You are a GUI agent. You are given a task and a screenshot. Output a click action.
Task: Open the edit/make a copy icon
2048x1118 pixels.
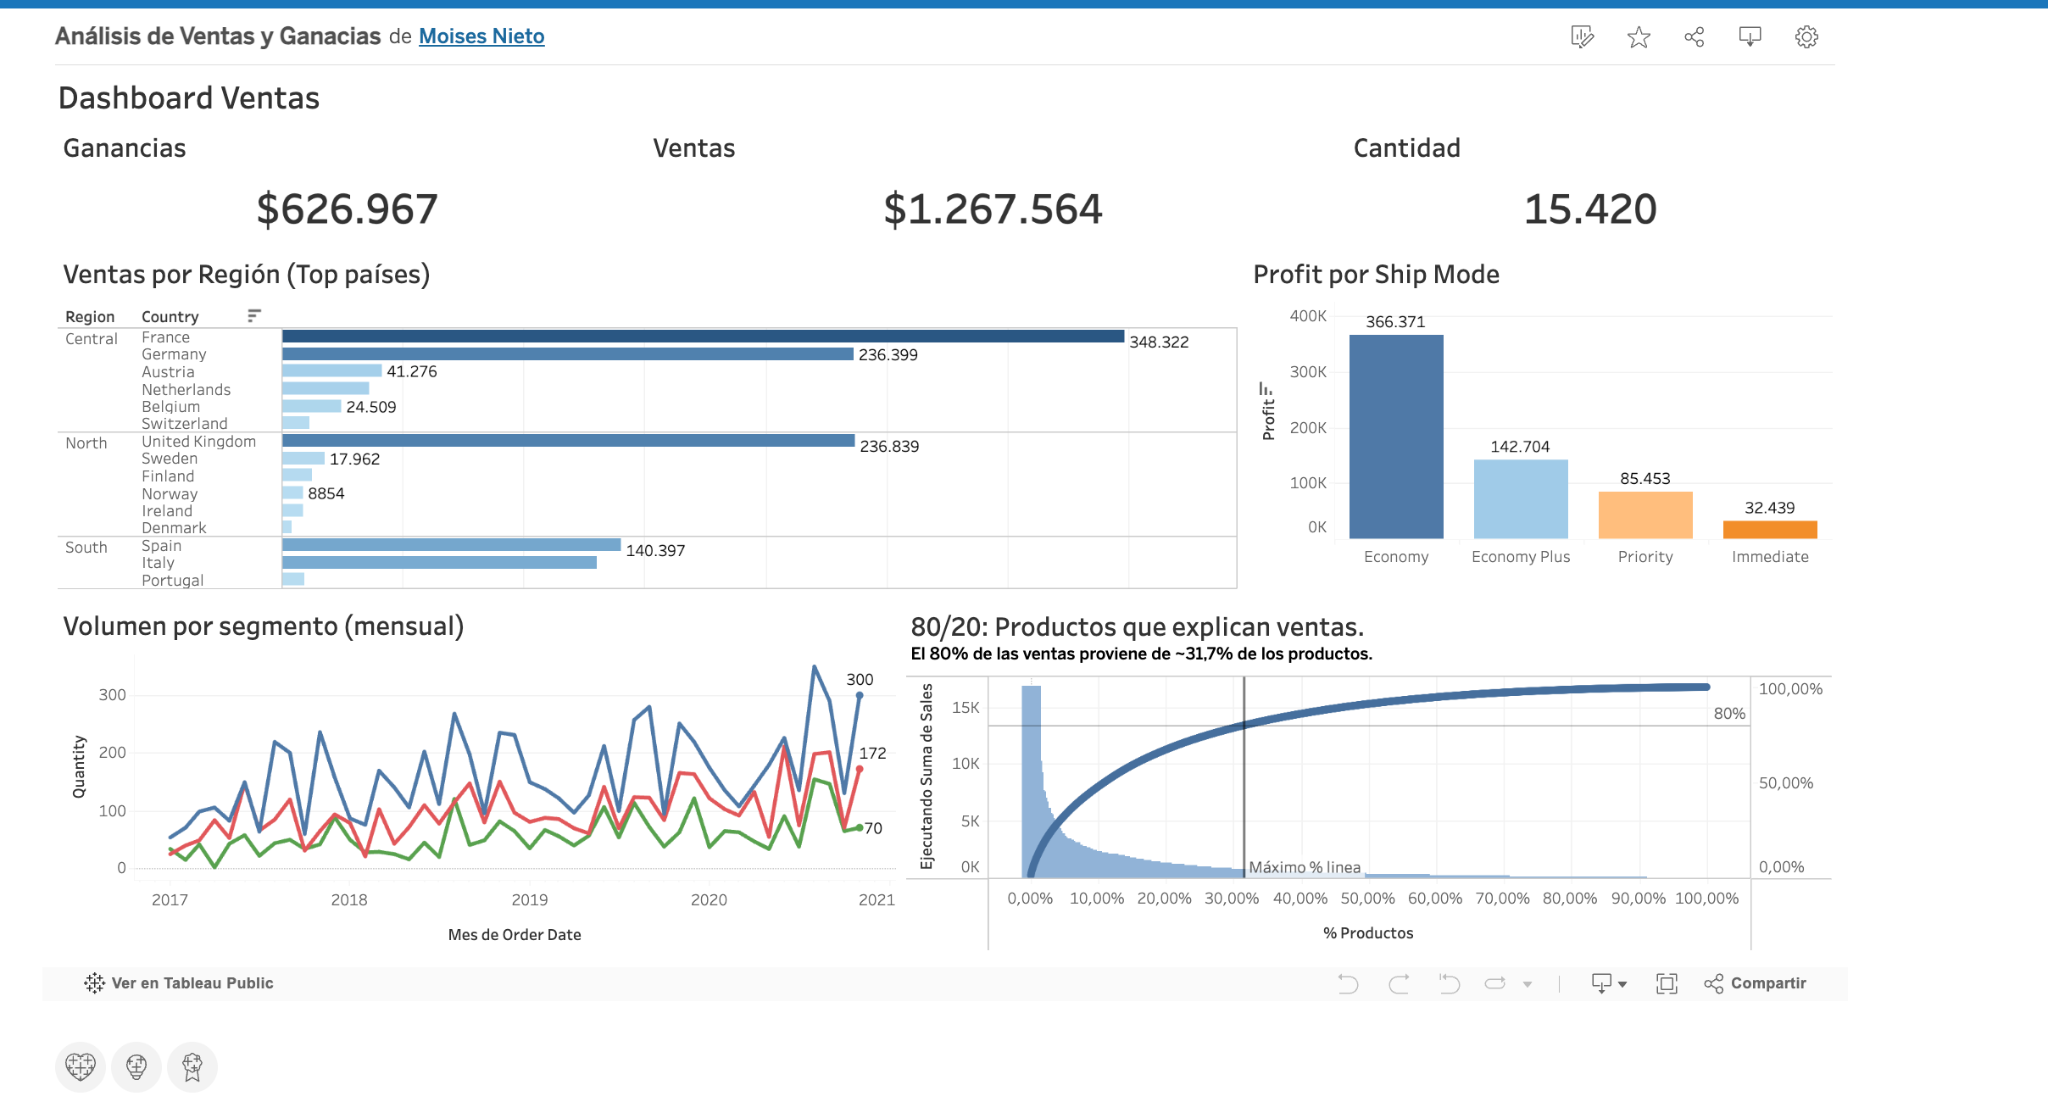click(x=1583, y=36)
